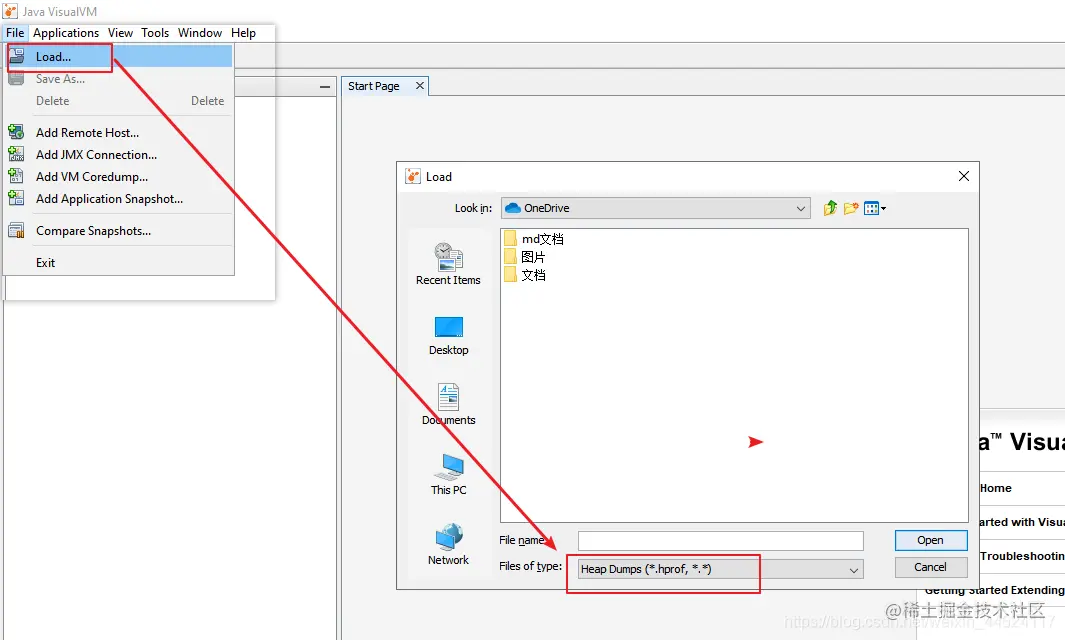Click the Open button
Image resolution: width=1065 pixels, height=640 pixels.
[x=931, y=540]
